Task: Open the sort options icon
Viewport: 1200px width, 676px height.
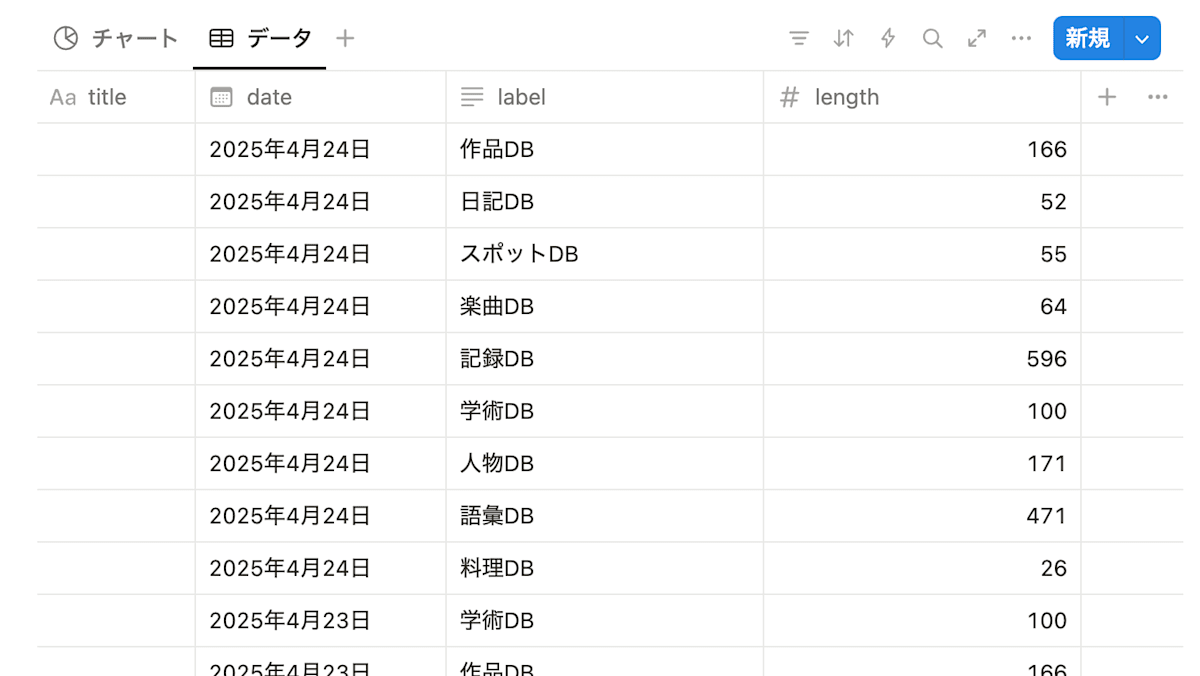Action: click(843, 38)
